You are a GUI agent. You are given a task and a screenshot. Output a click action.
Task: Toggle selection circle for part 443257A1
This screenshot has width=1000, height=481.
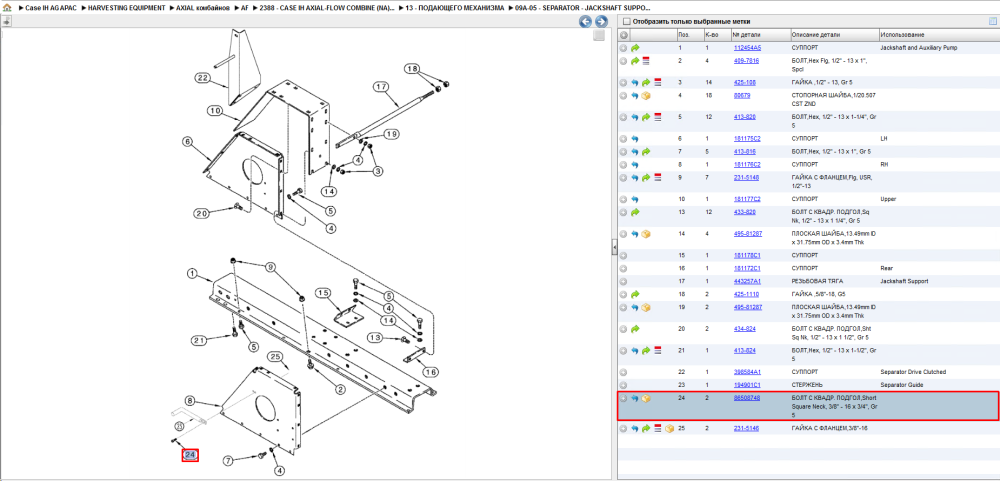[624, 281]
